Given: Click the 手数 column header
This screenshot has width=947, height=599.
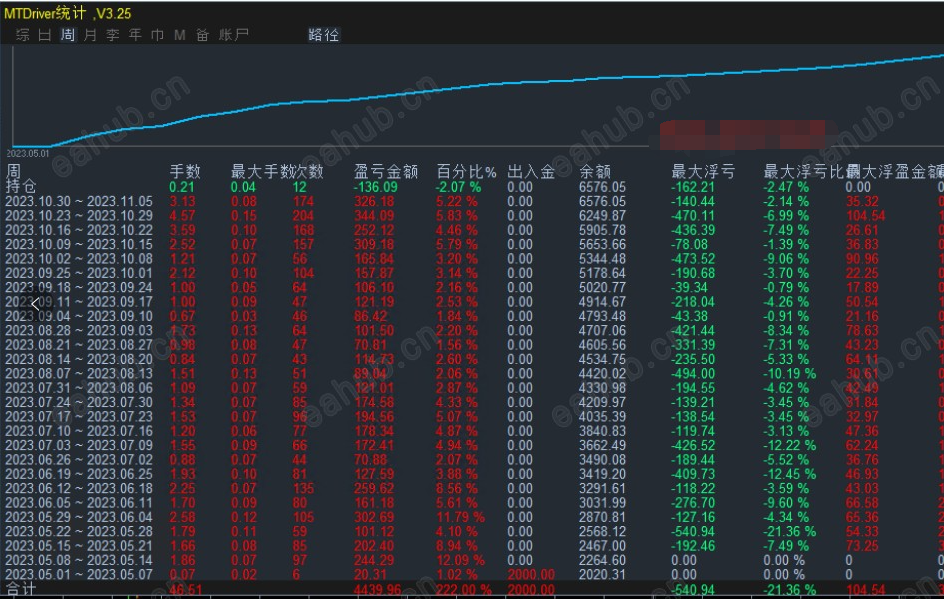Looking at the screenshot, I should tap(185, 171).
